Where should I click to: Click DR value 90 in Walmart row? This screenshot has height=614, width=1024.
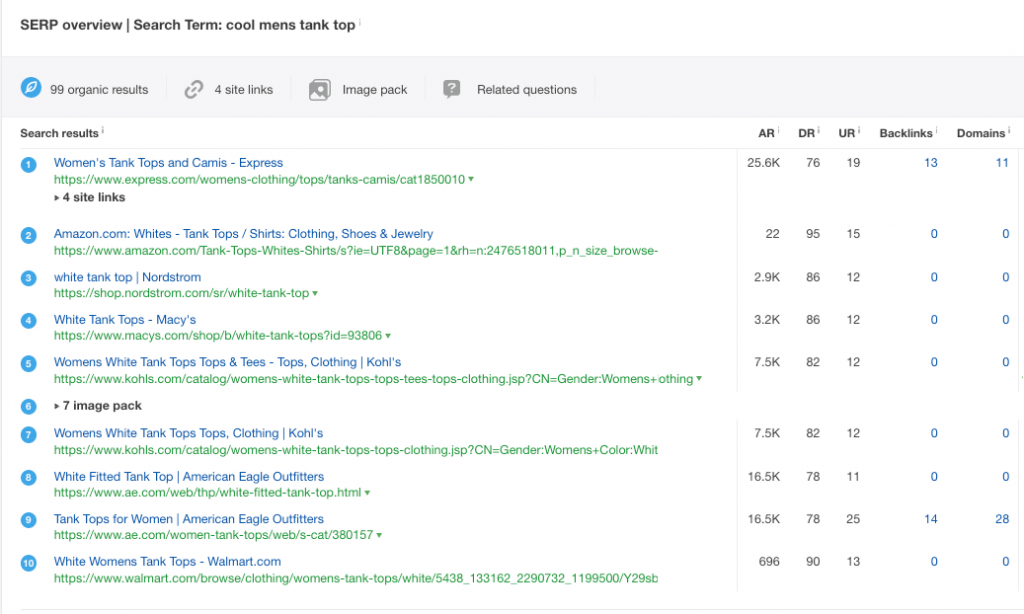(813, 562)
